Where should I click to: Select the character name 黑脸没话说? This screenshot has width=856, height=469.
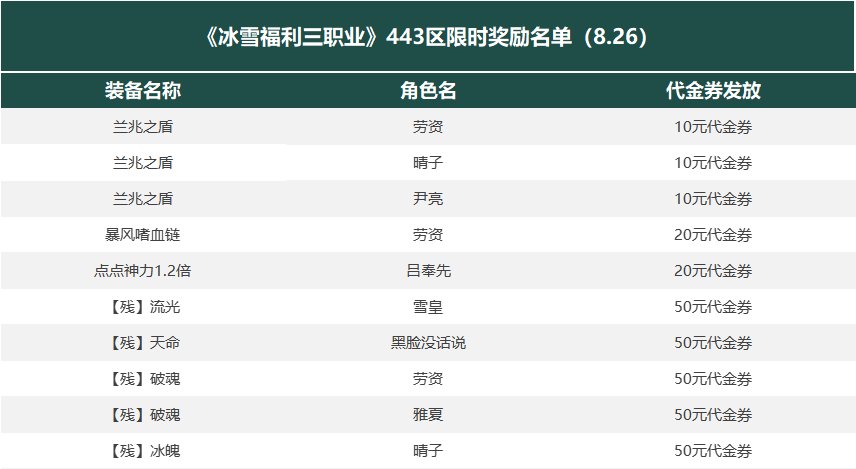click(x=428, y=343)
